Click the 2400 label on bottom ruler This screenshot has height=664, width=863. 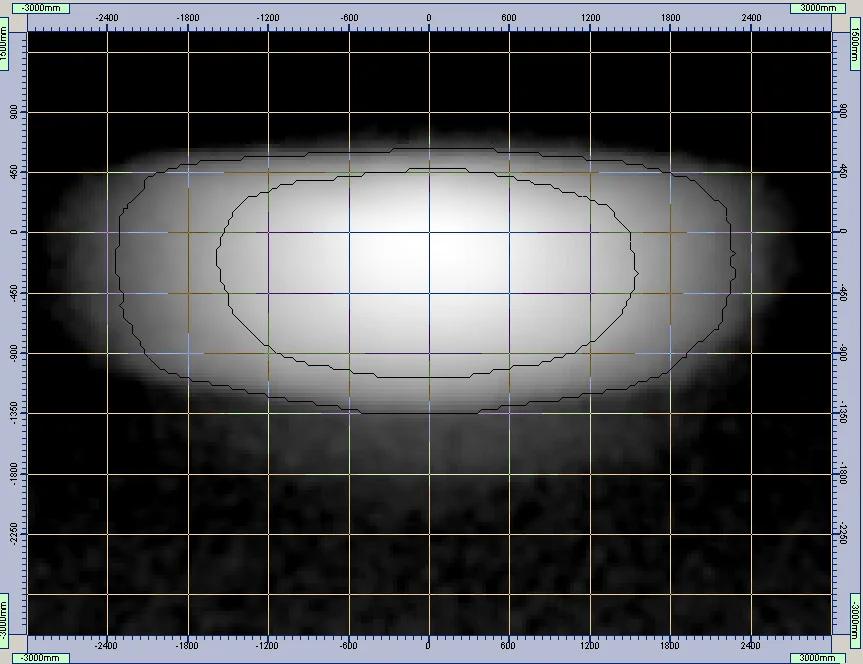click(x=752, y=646)
